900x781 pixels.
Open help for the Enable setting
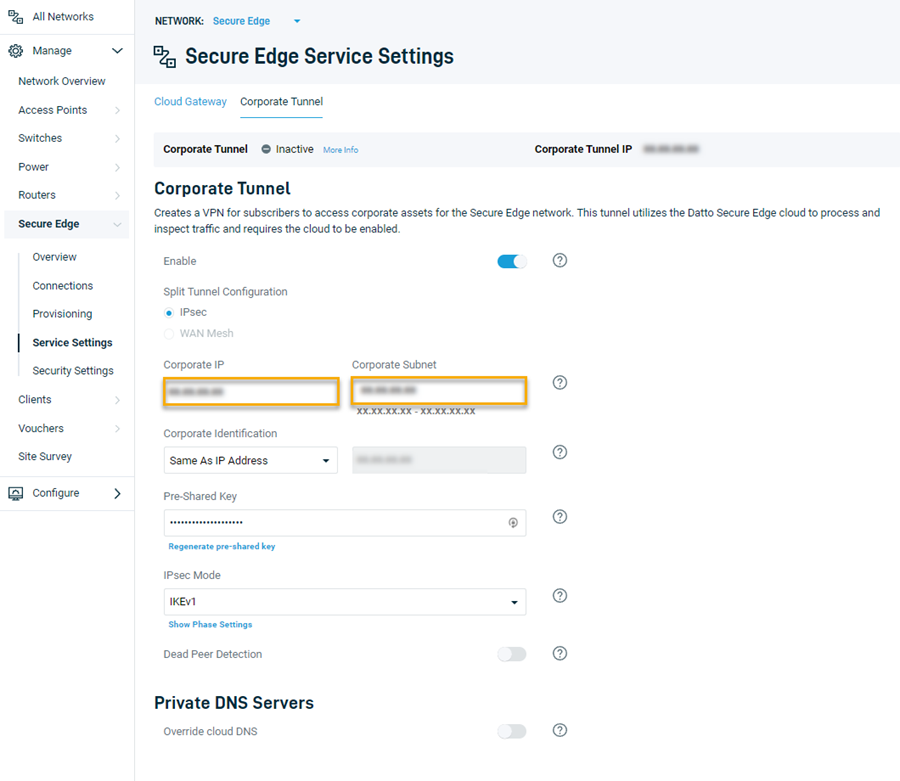560,261
